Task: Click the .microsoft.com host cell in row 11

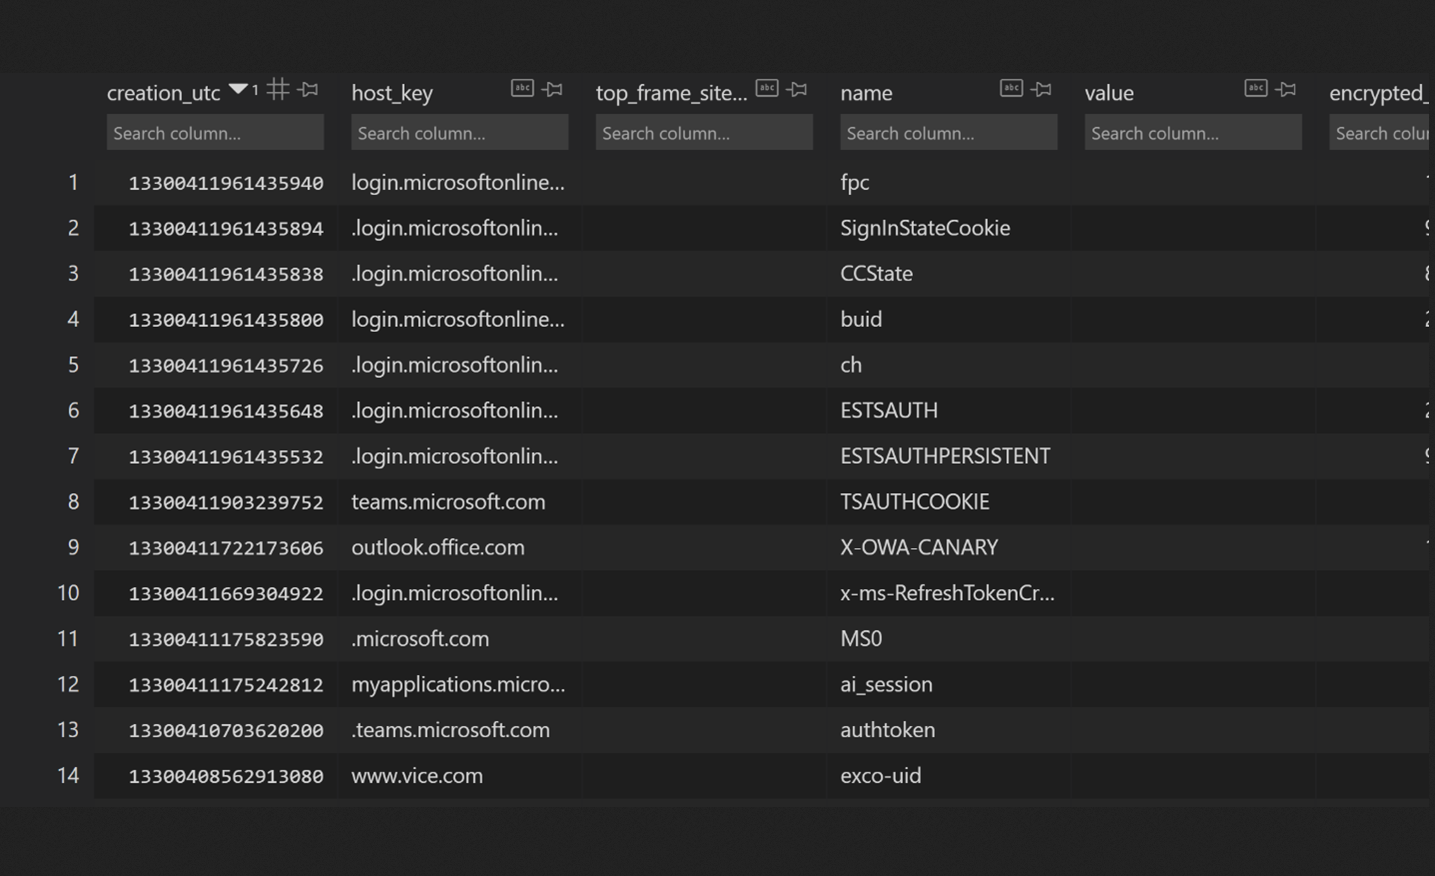Action: click(420, 638)
